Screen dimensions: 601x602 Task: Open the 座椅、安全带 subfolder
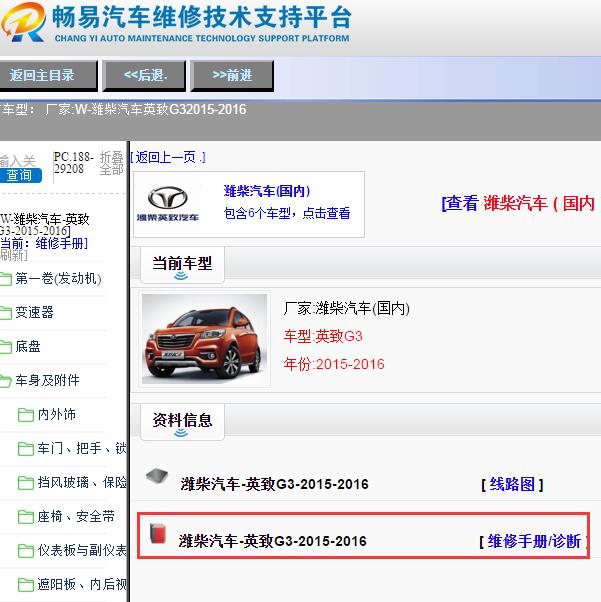(76, 516)
